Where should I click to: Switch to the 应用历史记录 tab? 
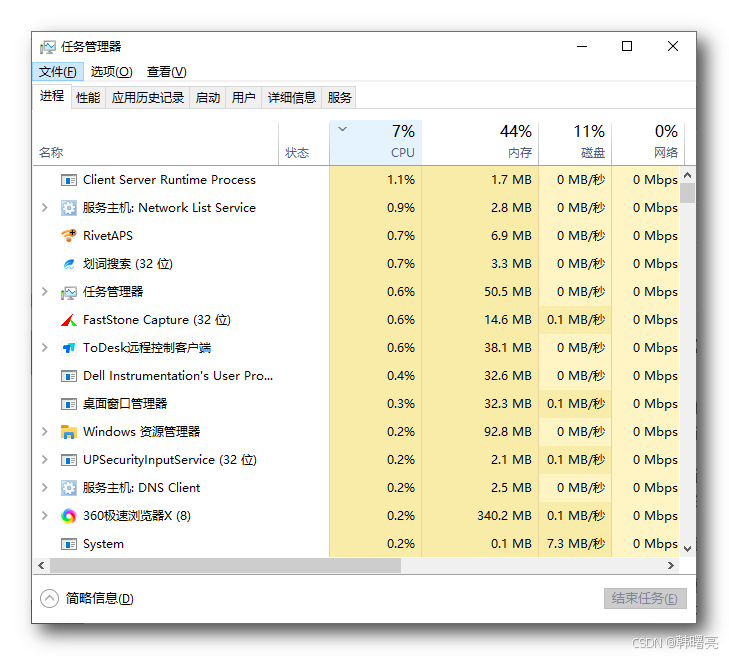click(x=148, y=98)
